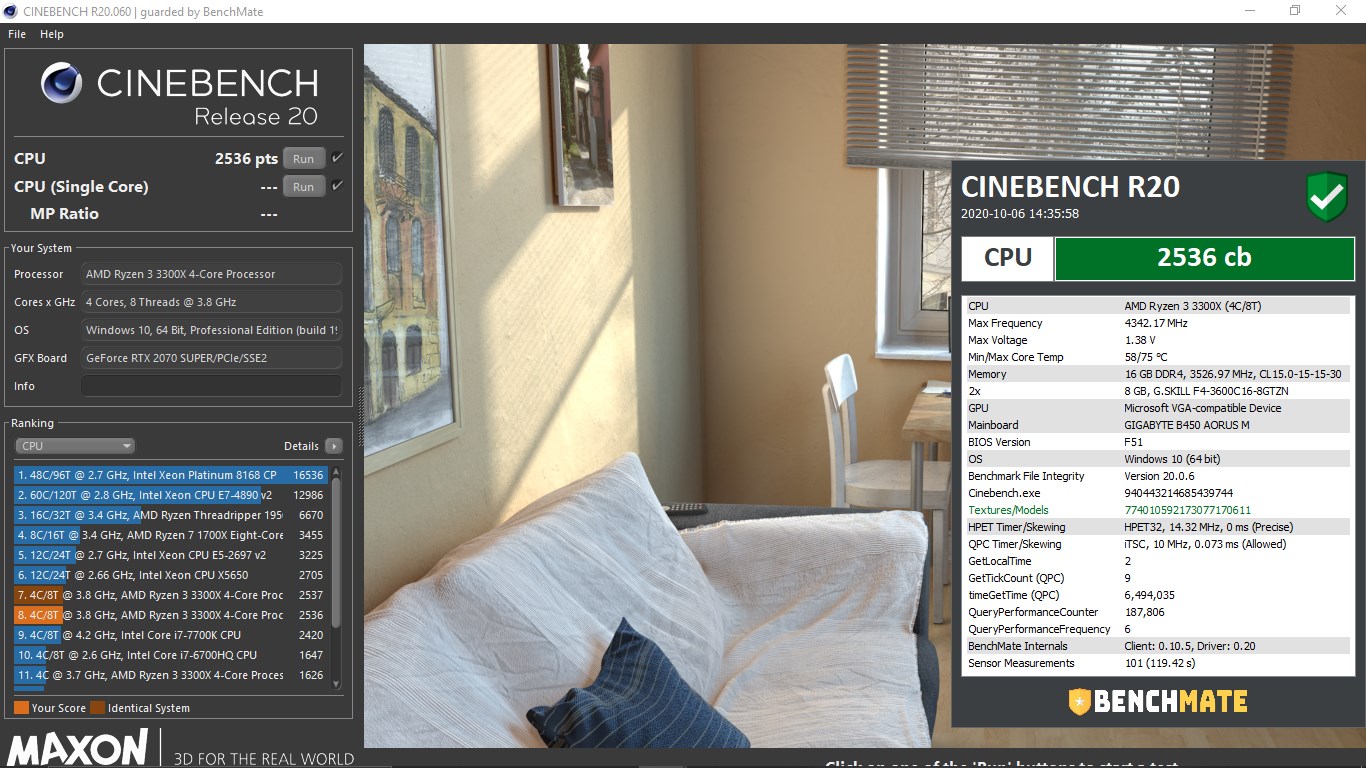Image resolution: width=1366 pixels, height=768 pixels.
Task: Click the QPC Timer/Skewing row
Action: click(1156, 544)
